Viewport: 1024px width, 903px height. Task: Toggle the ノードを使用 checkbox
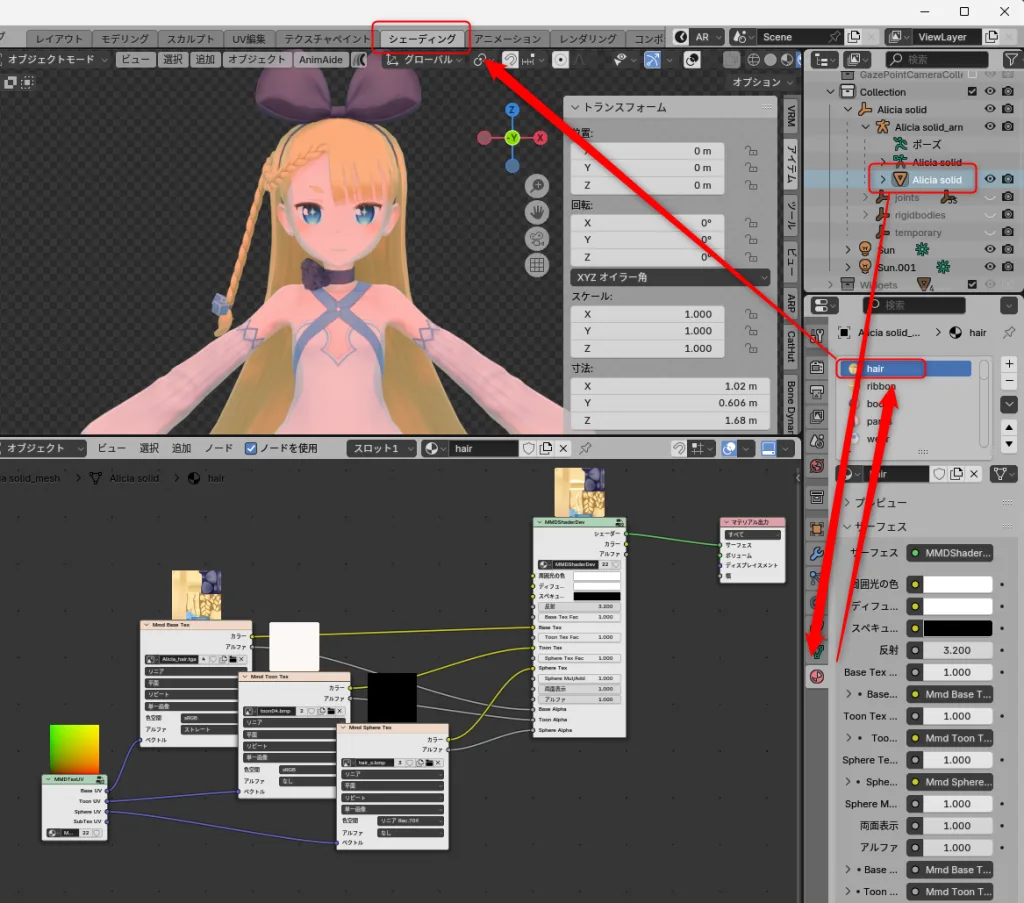(251, 449)
